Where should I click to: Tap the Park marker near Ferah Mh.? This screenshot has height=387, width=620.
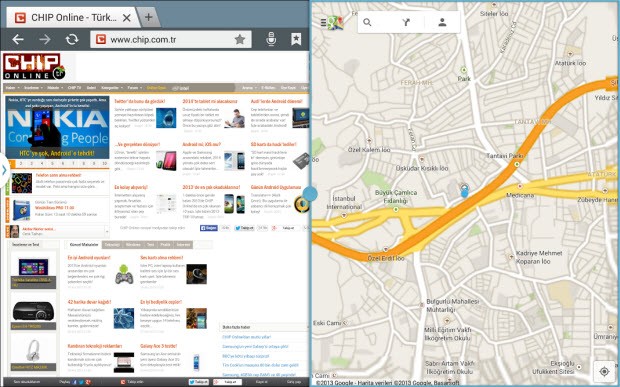(464, 70)
